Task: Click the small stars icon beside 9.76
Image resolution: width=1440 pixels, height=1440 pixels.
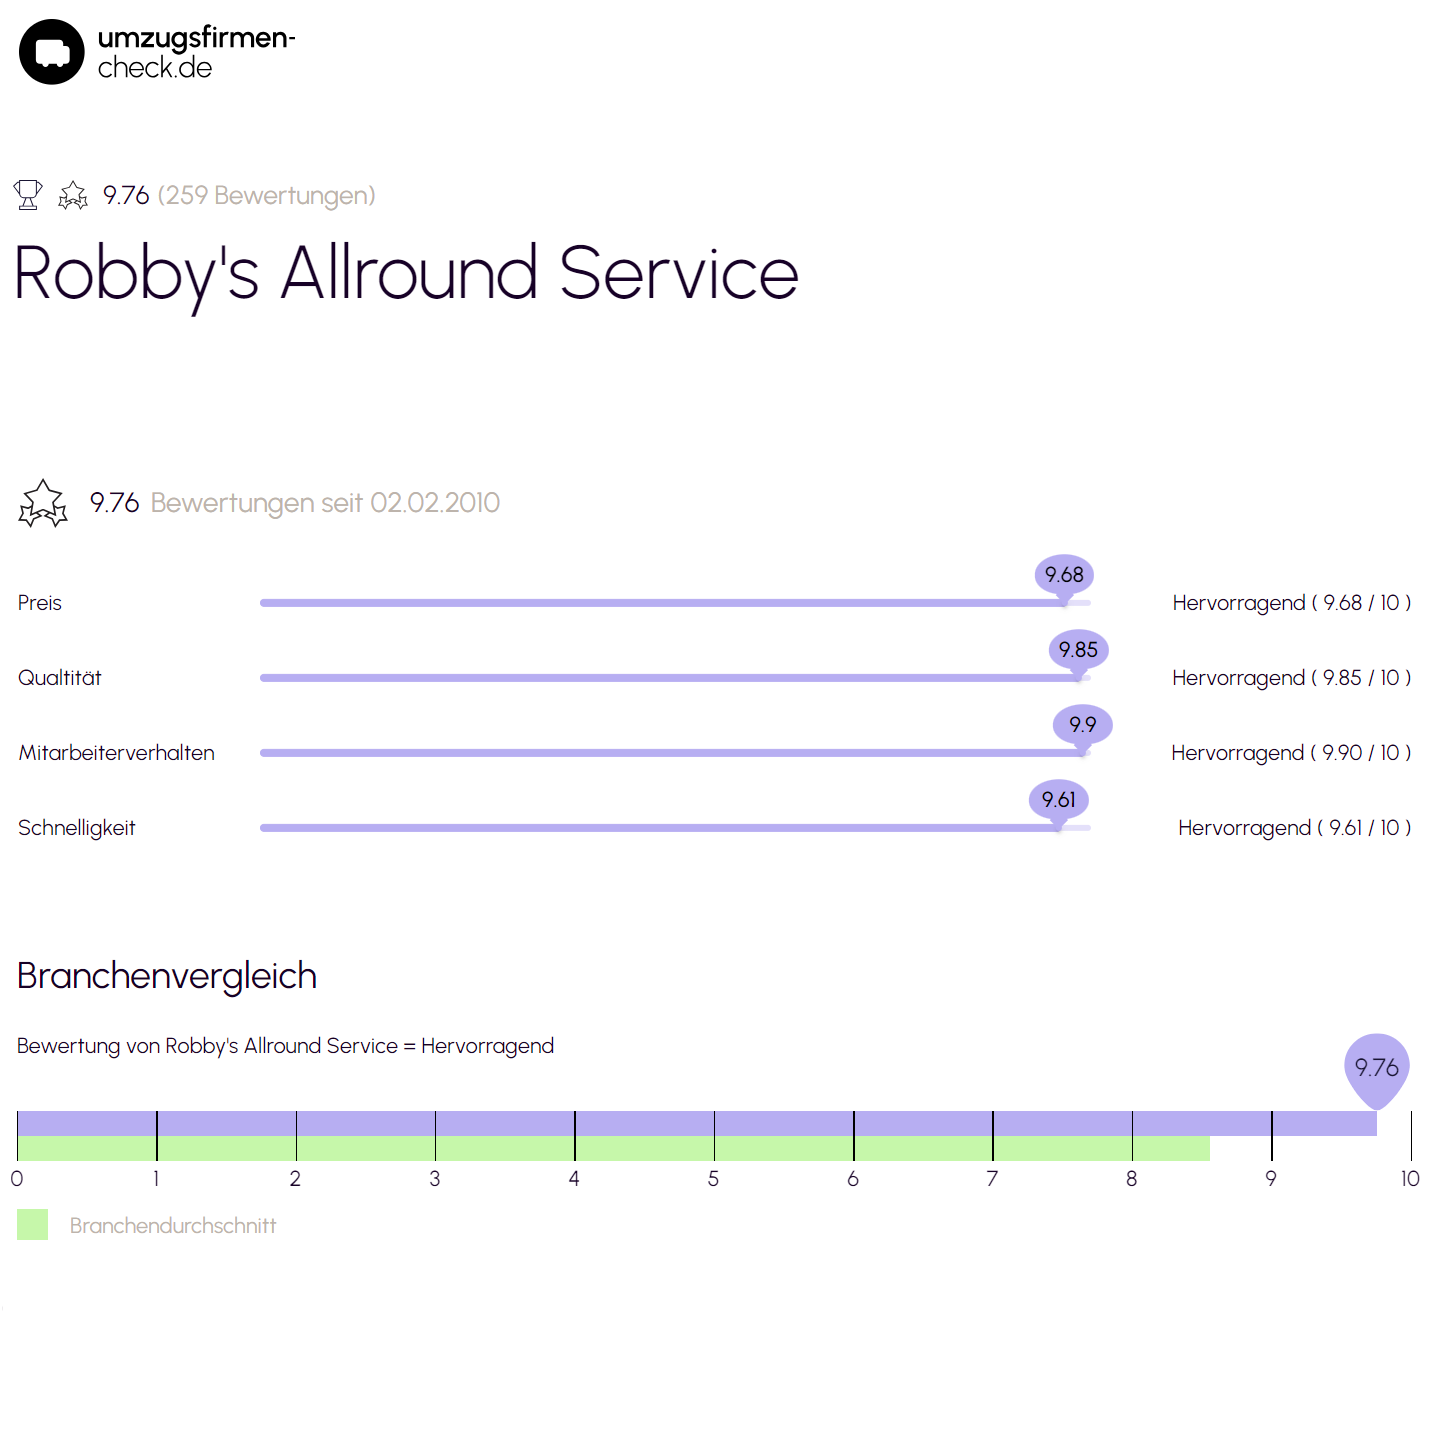Action: 73,195
